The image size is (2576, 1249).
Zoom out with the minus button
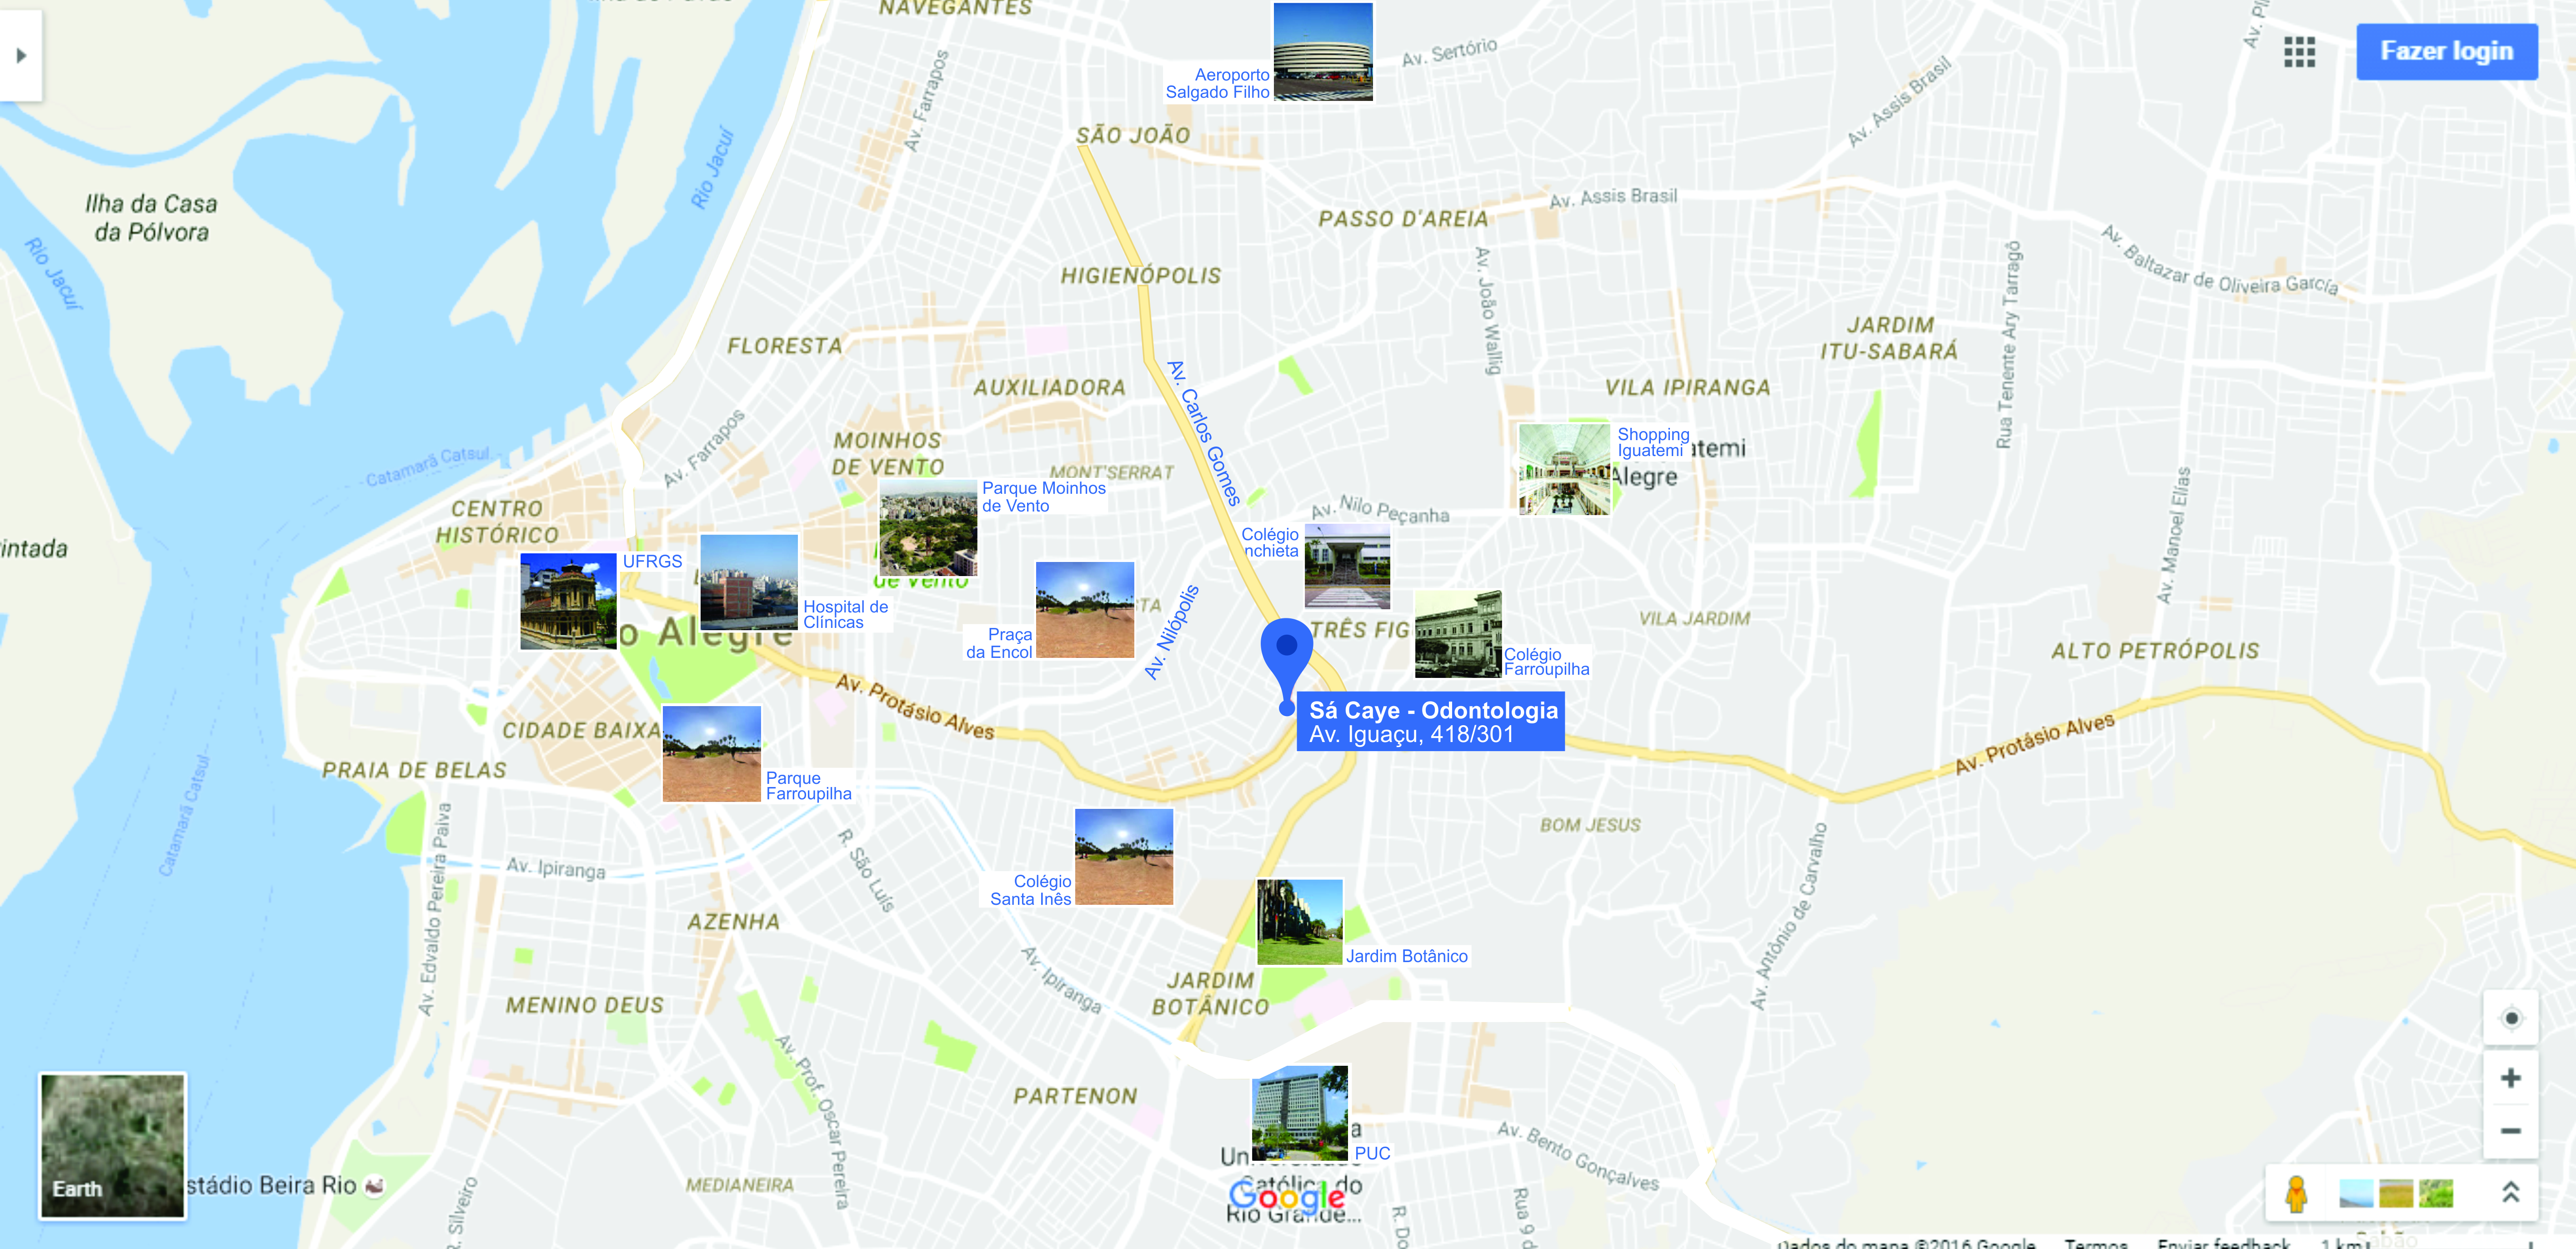point(2510,1131)
